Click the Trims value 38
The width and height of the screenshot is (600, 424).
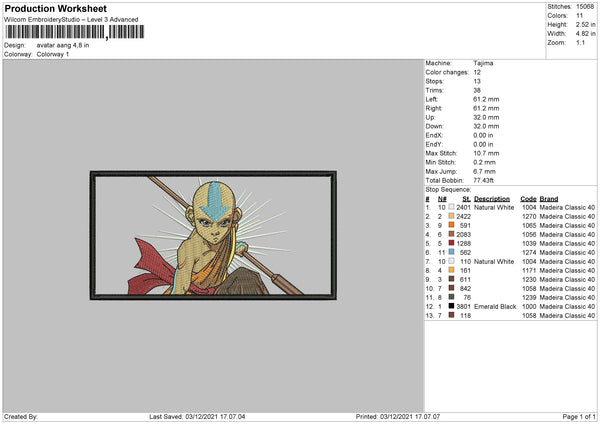pos(477,90)
